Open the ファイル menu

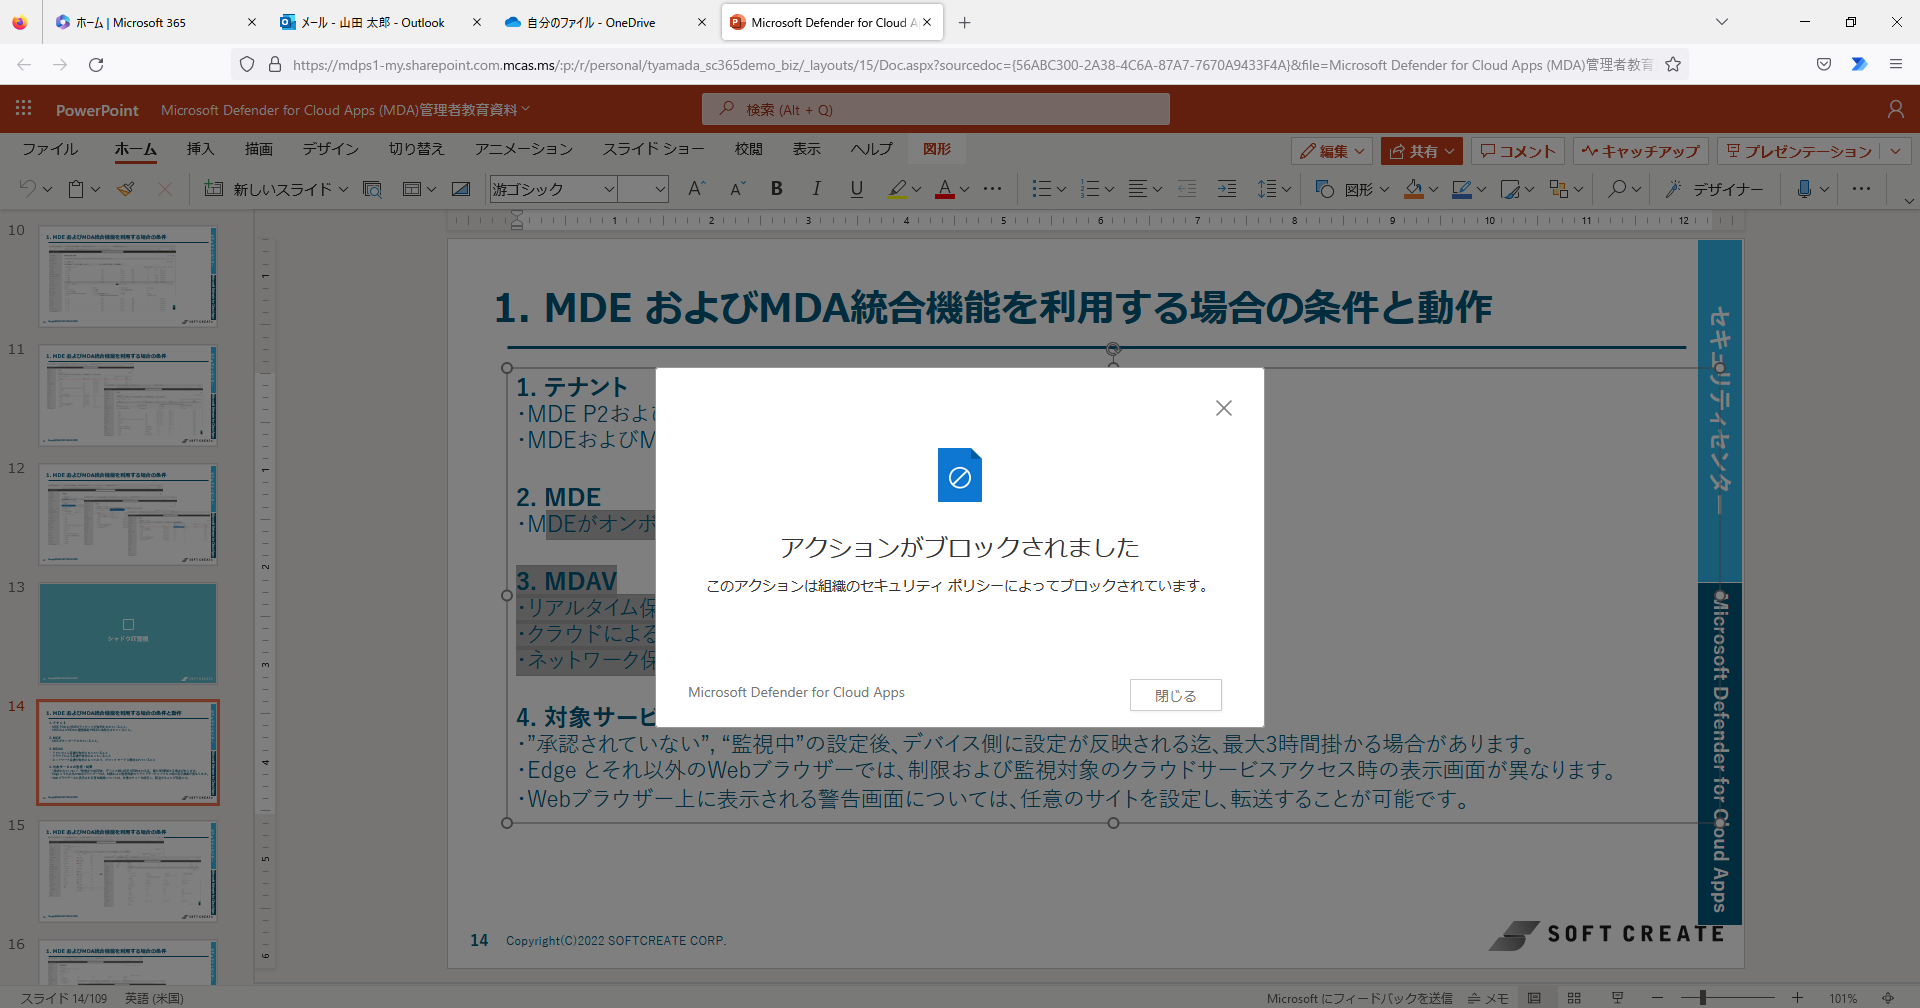(x=50, y=149)
